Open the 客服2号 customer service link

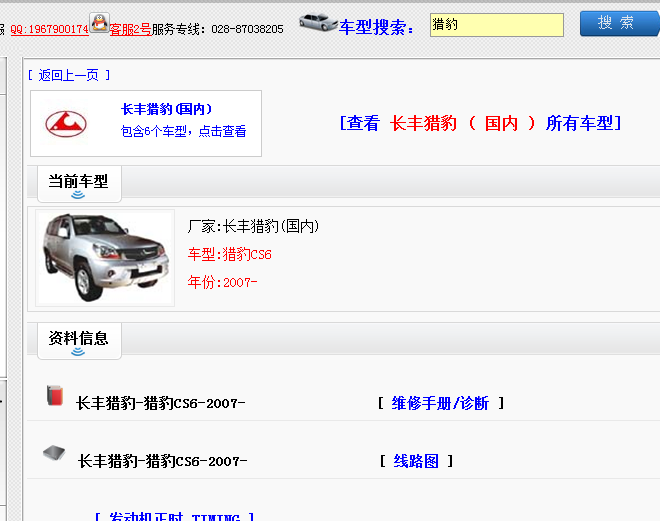[130, 29]
